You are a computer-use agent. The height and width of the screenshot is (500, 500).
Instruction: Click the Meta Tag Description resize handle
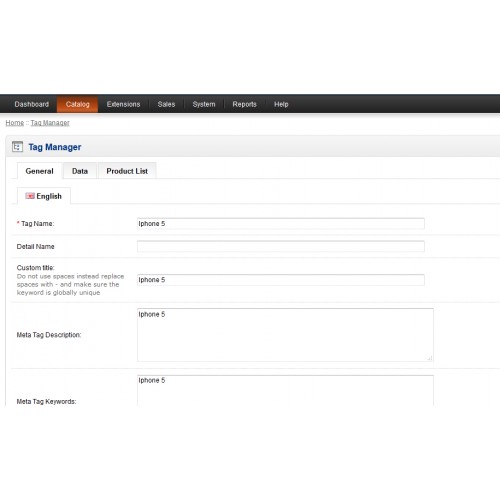(x=430, y=358)
